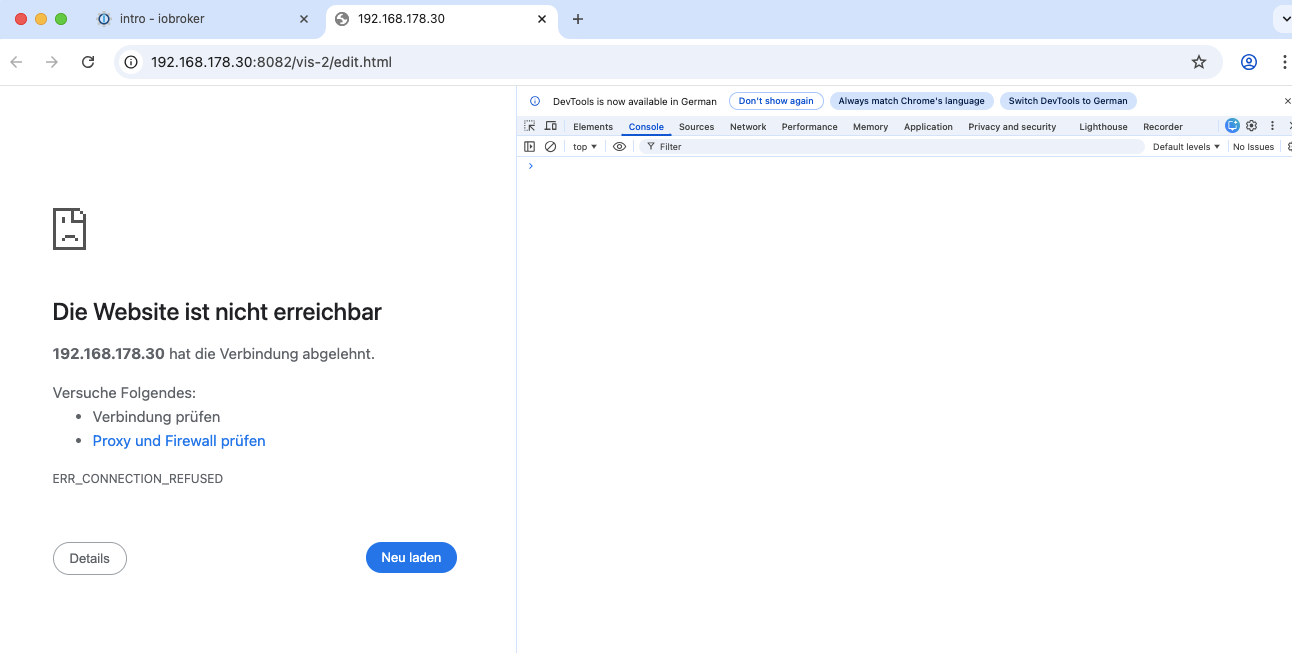Open the JavaScript context 'top' dropdown
This screenshot has height=653, width=1292.
pyautogui.click(x=585, y=147)
